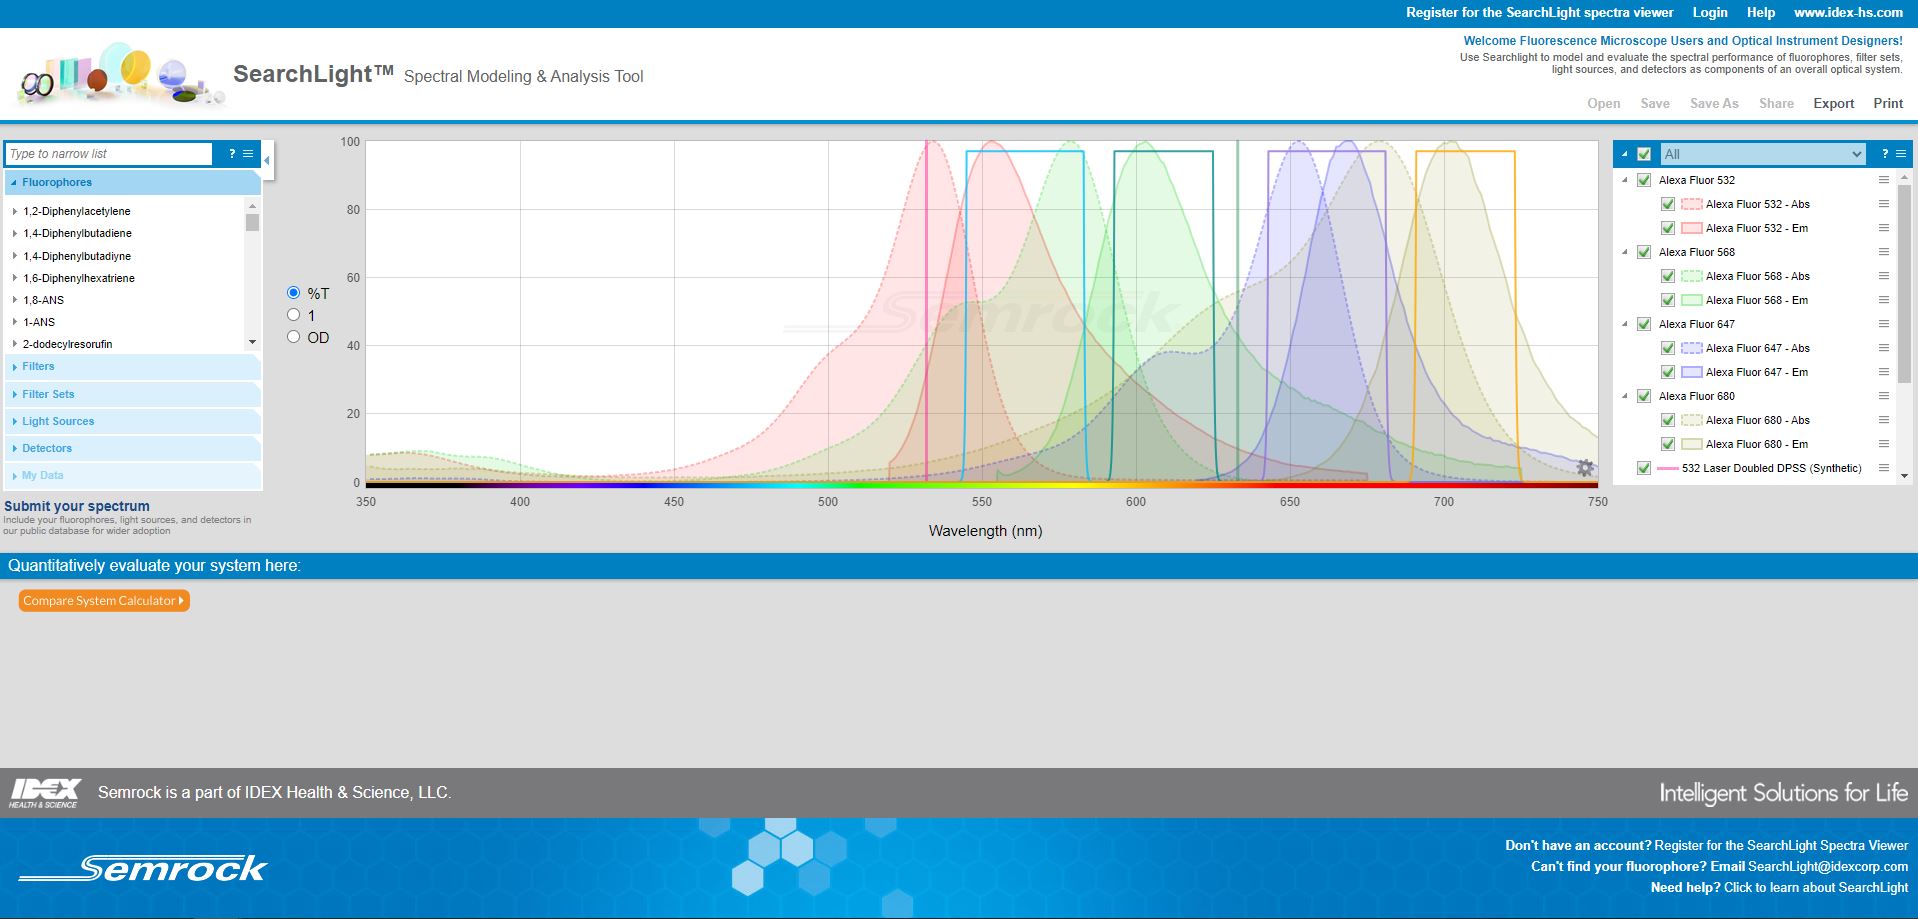
Task: Click Print in the top menu
Action: (x=1888, y=103)
